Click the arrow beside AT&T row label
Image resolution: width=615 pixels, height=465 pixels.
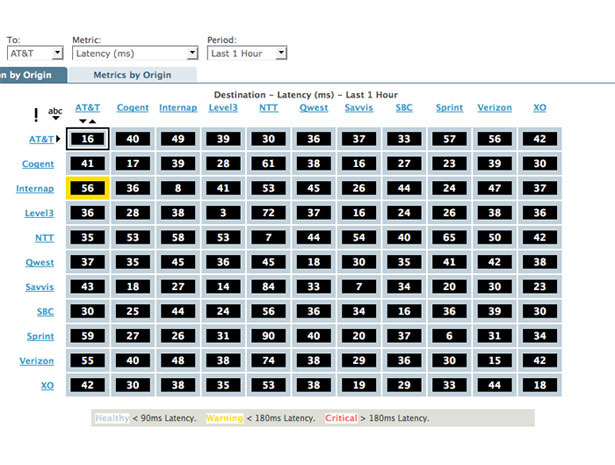pyautogui.click(x=58, y=139)
